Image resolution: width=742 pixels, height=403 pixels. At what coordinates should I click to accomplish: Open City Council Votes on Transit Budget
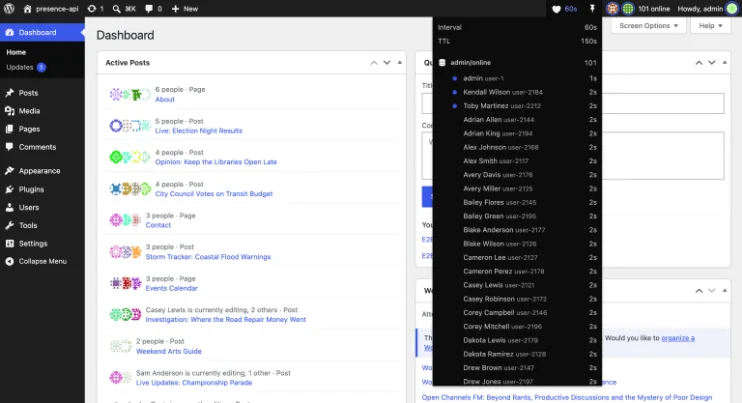point(214,193)
